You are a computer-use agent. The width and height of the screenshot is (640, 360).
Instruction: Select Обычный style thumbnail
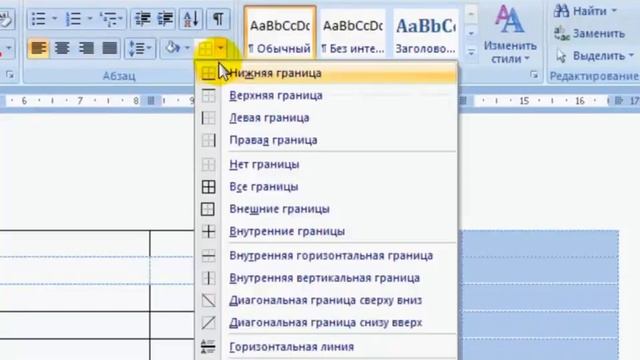280,33
